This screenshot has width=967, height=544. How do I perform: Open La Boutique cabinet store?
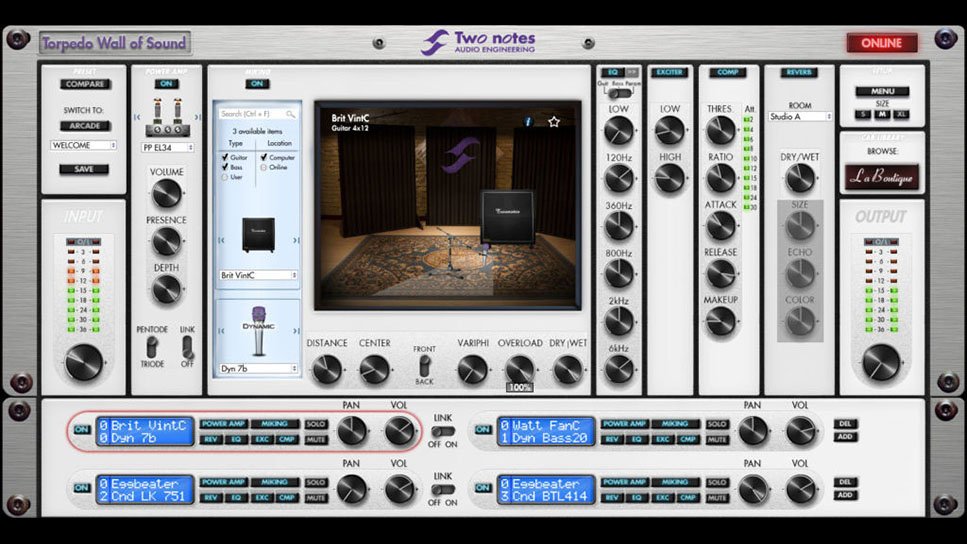coord(882,178)
